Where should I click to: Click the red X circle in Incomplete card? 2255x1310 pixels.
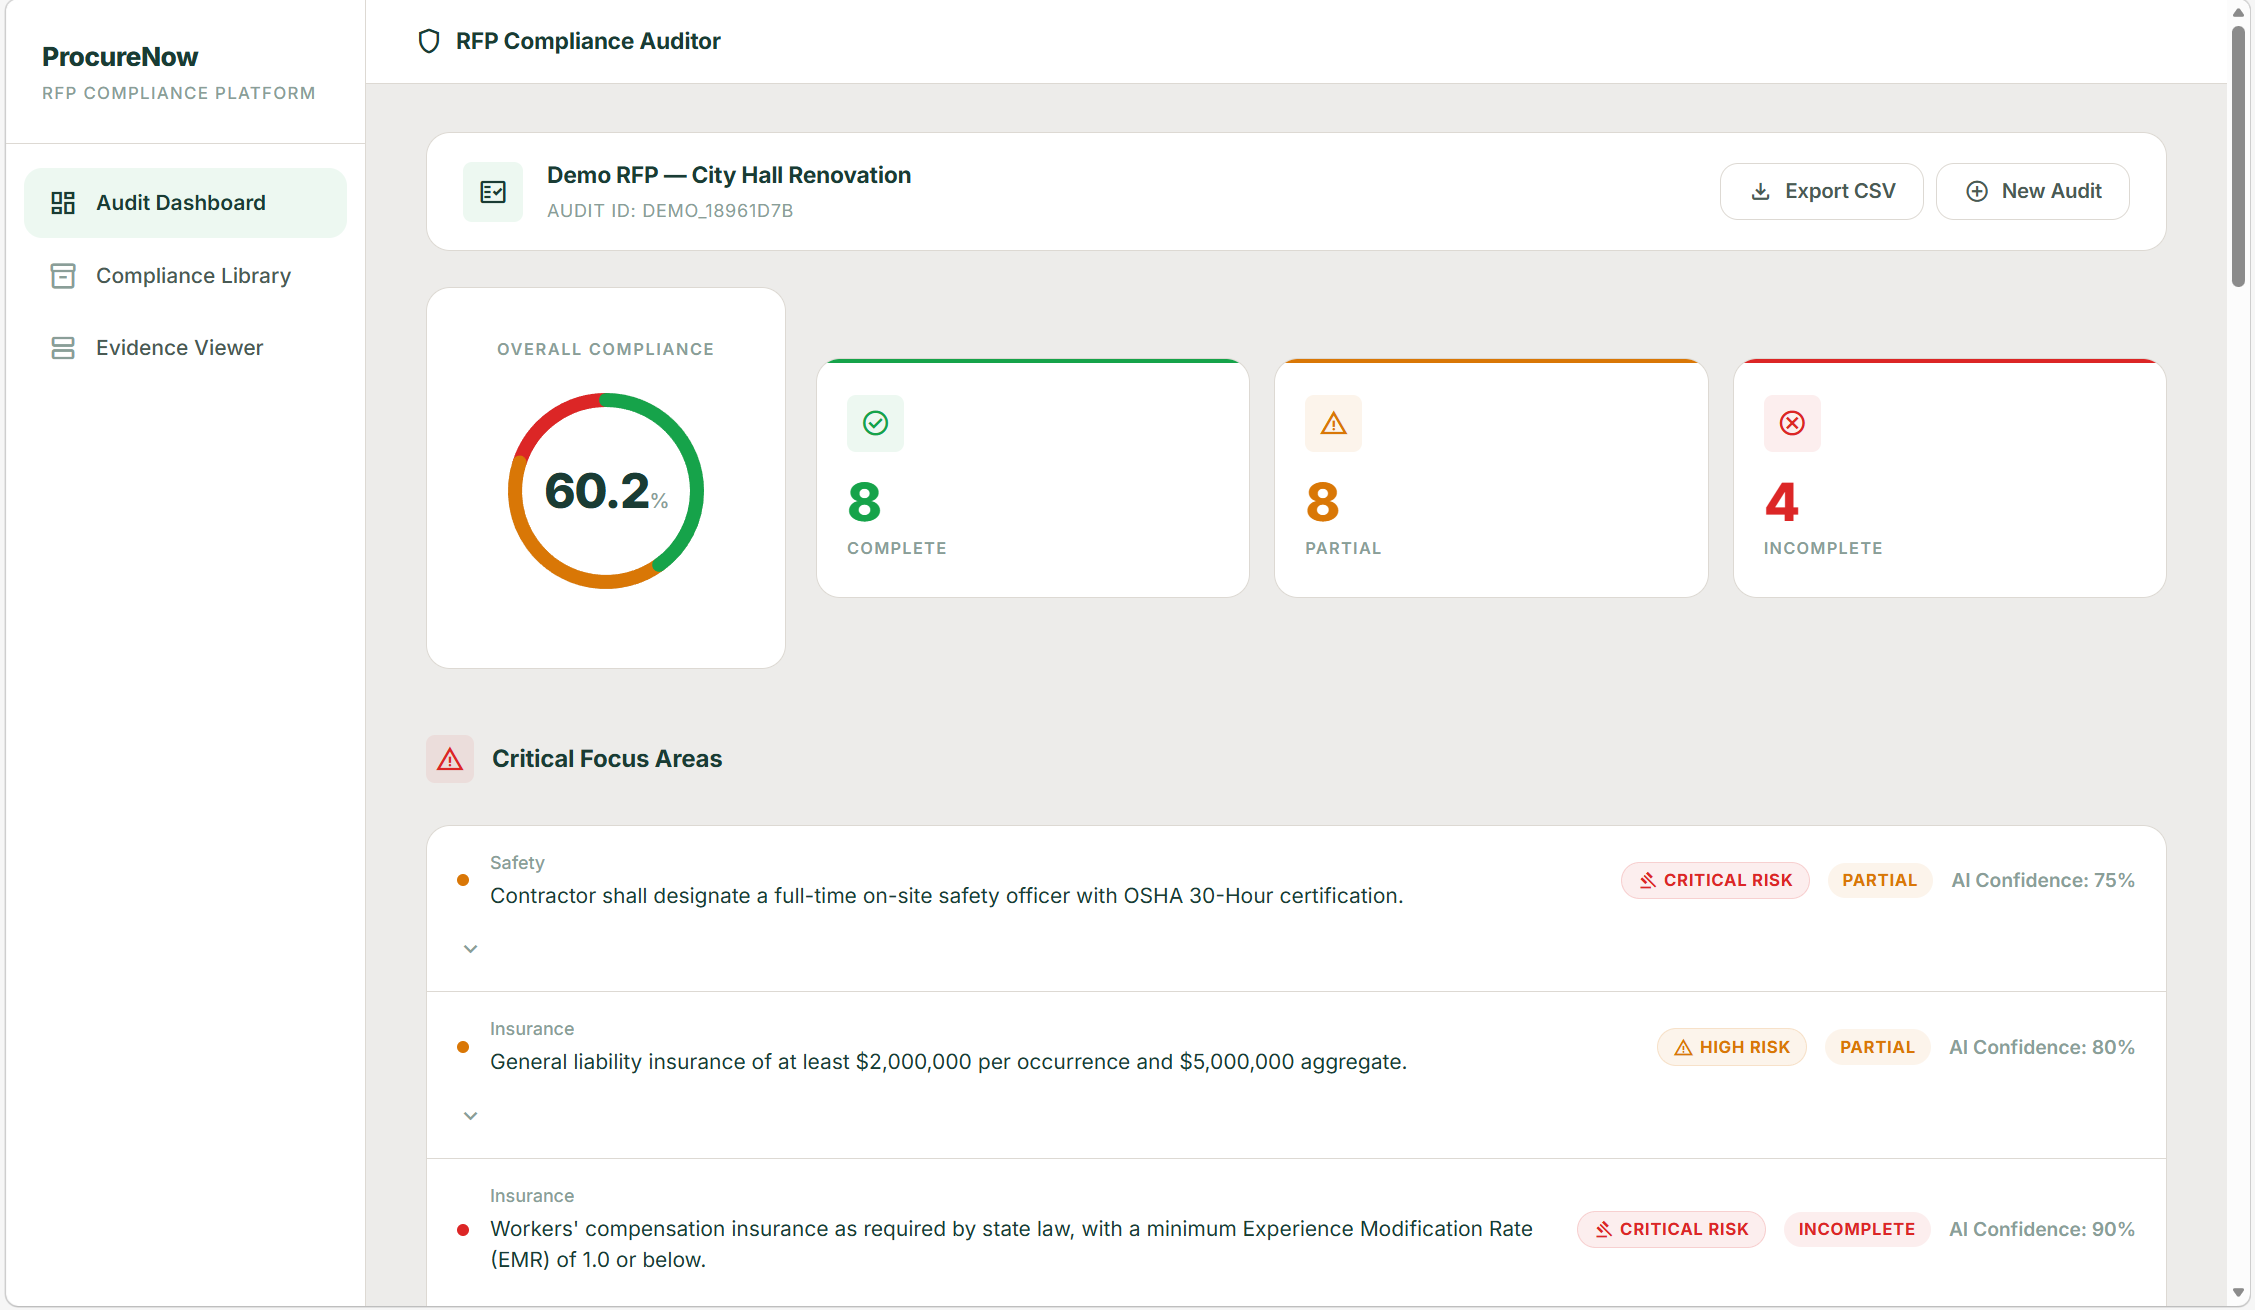coord(1792,424)
